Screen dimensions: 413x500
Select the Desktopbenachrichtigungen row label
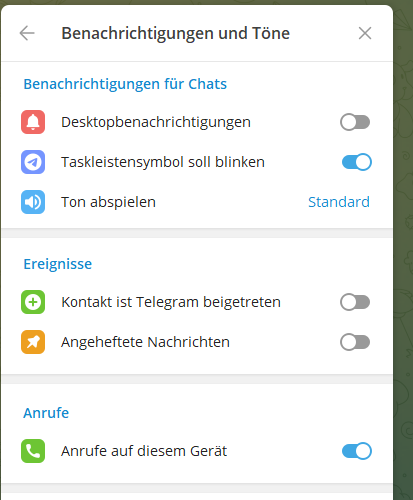[156, 122]
